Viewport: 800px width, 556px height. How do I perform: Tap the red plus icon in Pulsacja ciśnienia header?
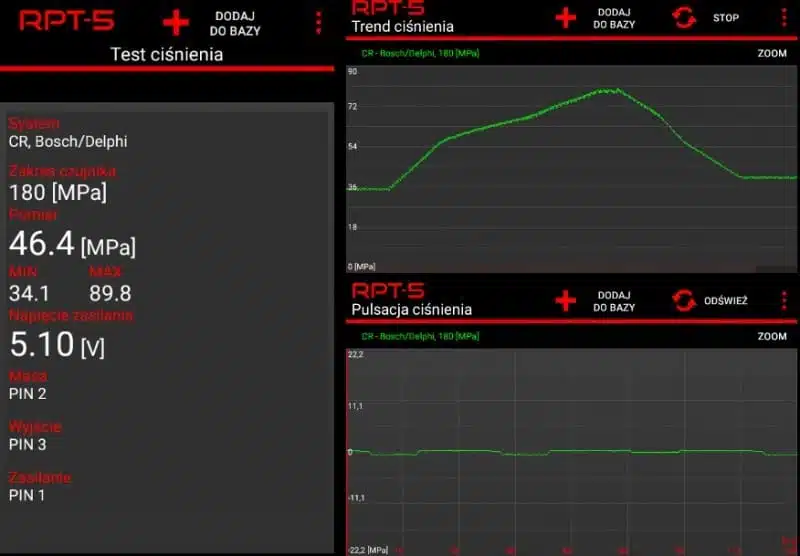(566, 300)
